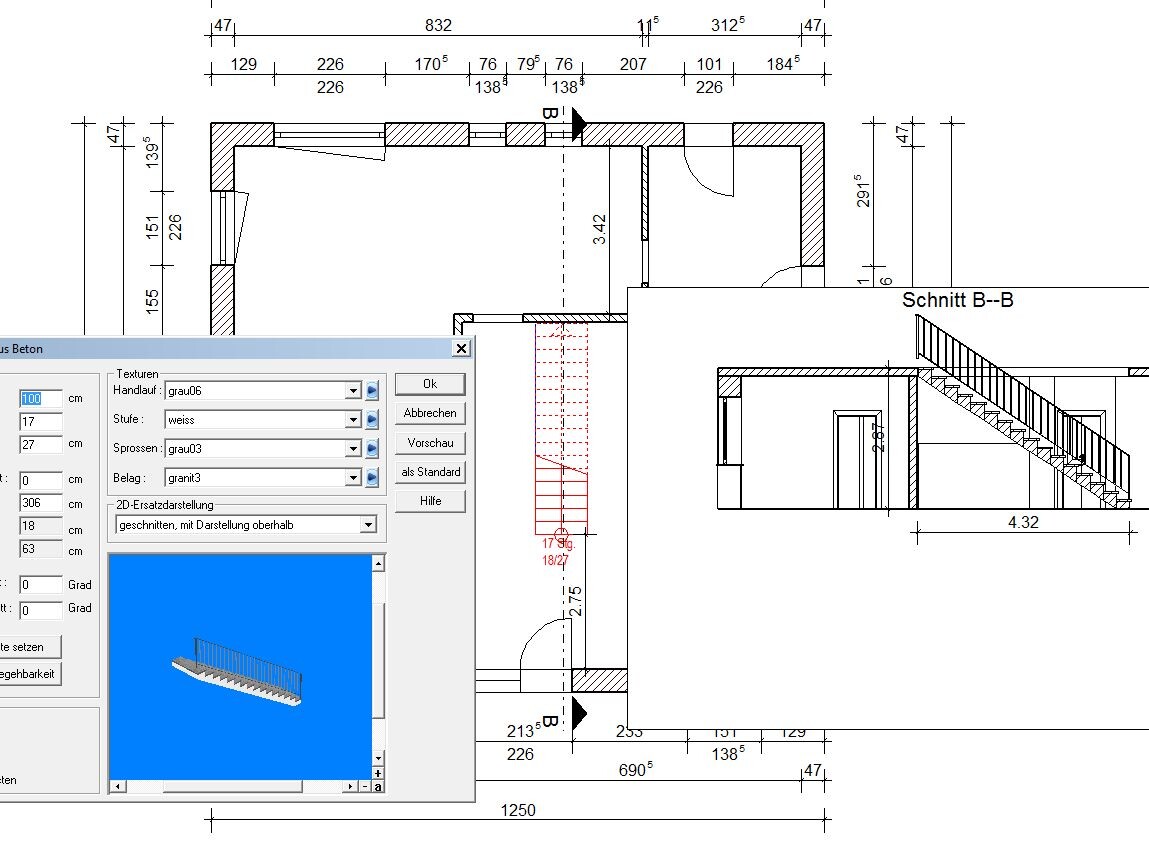This screenshot has height=842, width=1149.
Task: Click the width field showing 100
Action: [x=40, y=398]
